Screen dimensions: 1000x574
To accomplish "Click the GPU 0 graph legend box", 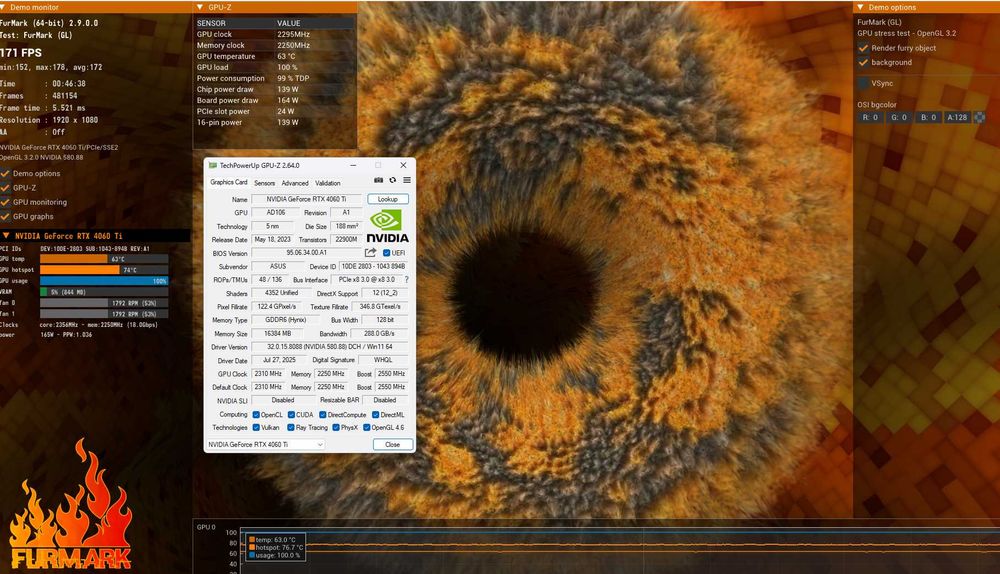I will tap(274, 547).
